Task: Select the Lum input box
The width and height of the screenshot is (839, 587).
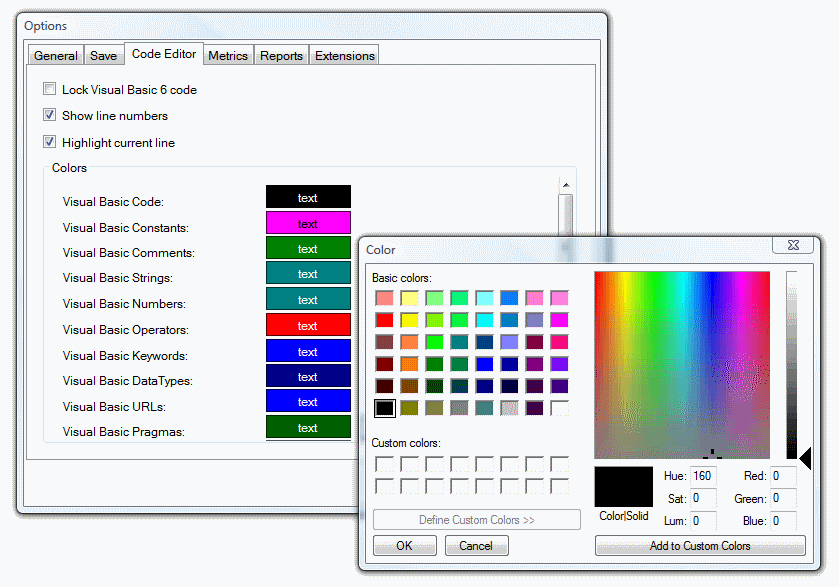Action: (704, 521)
